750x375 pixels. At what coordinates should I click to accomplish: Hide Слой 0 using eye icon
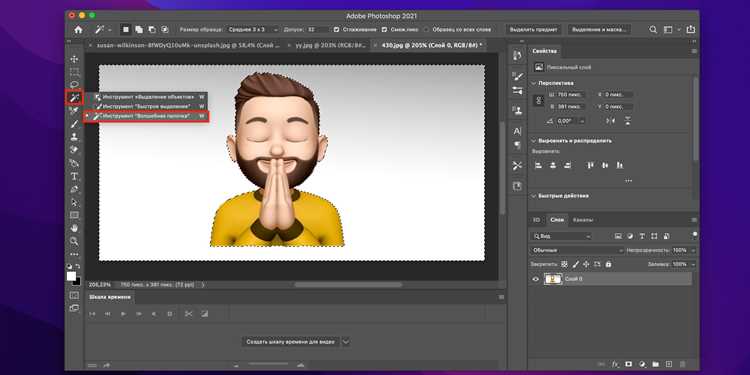pos(536,279)
